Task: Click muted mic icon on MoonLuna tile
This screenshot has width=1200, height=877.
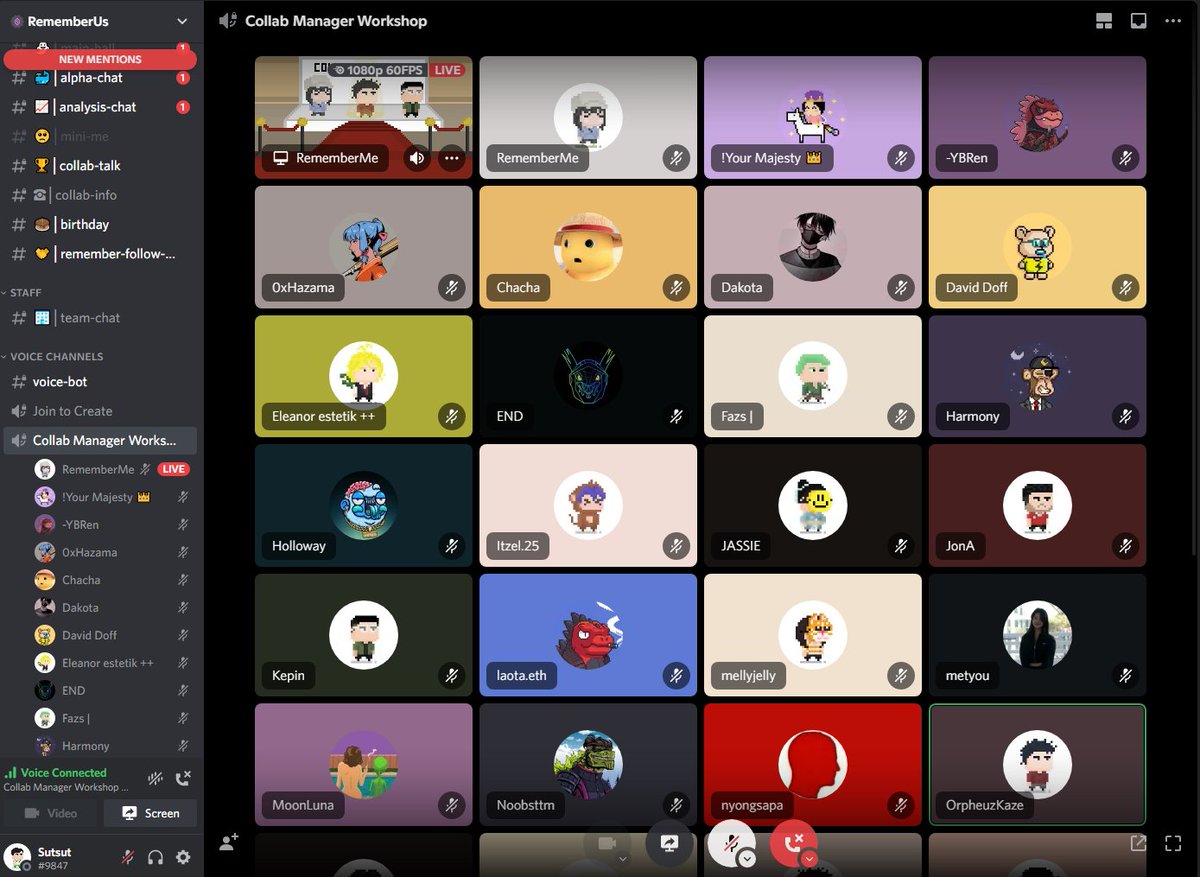Action: point(452,804)
